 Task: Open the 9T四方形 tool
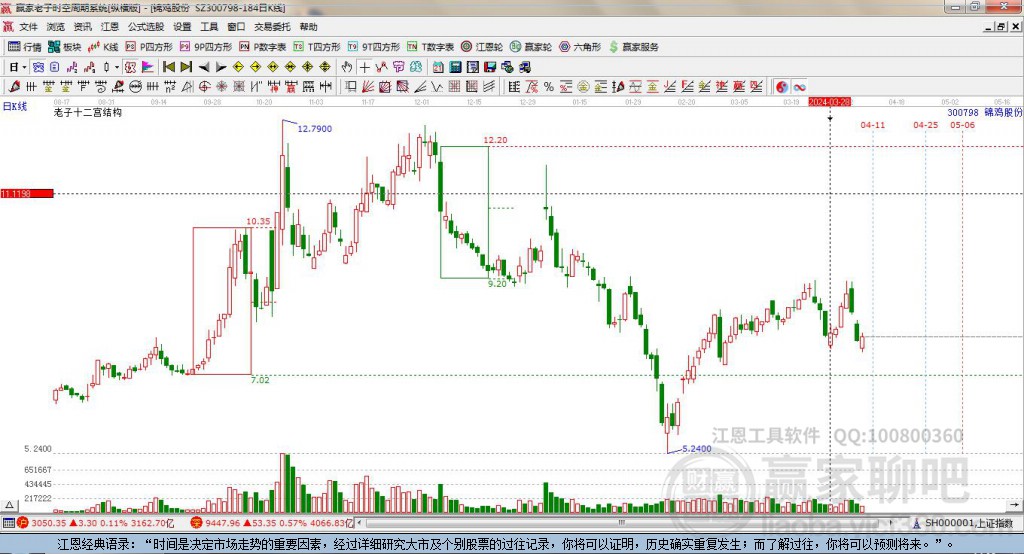tap(374, 46)
